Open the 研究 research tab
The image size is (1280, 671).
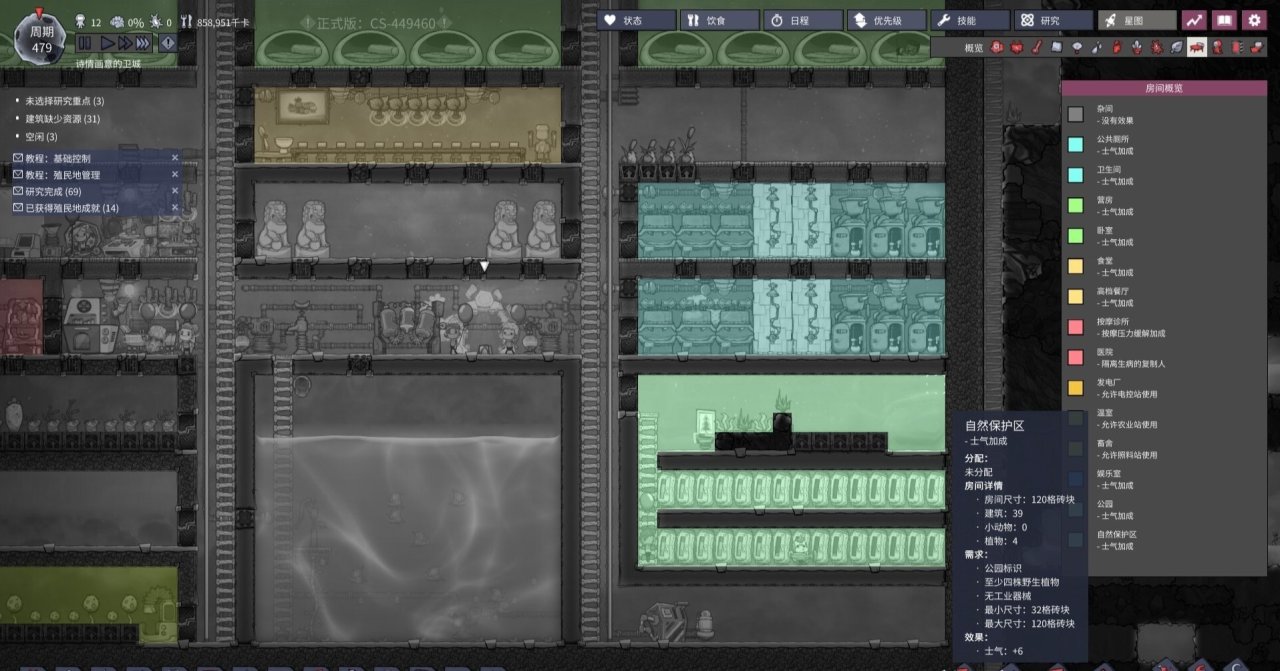point(1052,20)
